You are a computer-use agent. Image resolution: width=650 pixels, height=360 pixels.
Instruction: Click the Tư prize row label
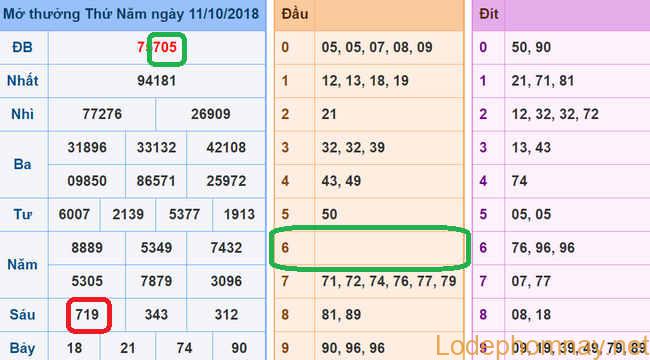point(22,214)
